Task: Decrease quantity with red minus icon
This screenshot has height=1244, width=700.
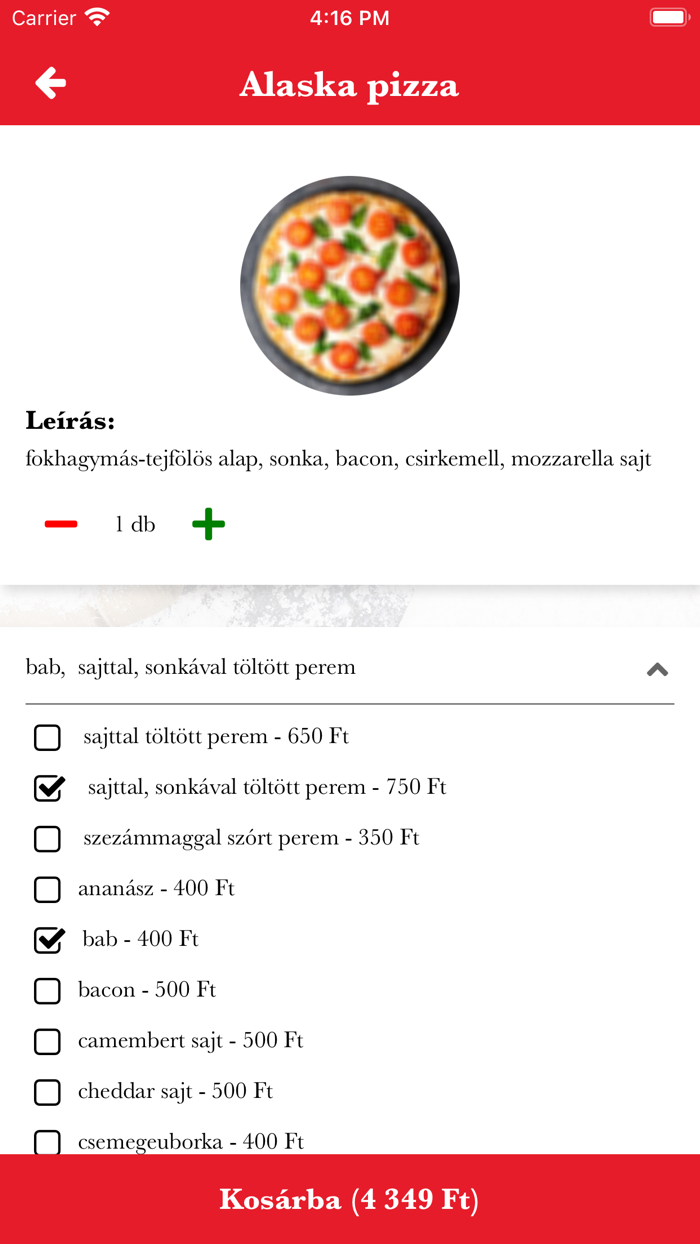Action: (x=61, y=524)
